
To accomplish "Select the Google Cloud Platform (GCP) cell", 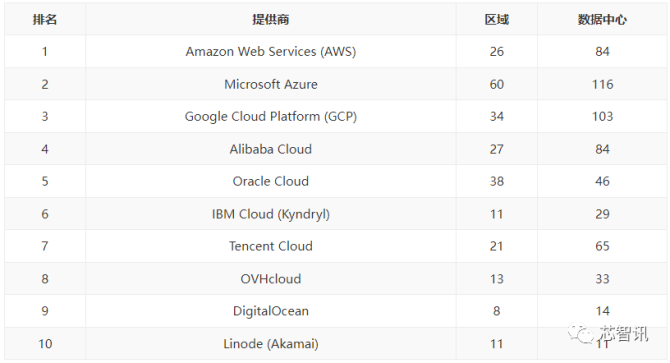I will (x=270, y=117).
